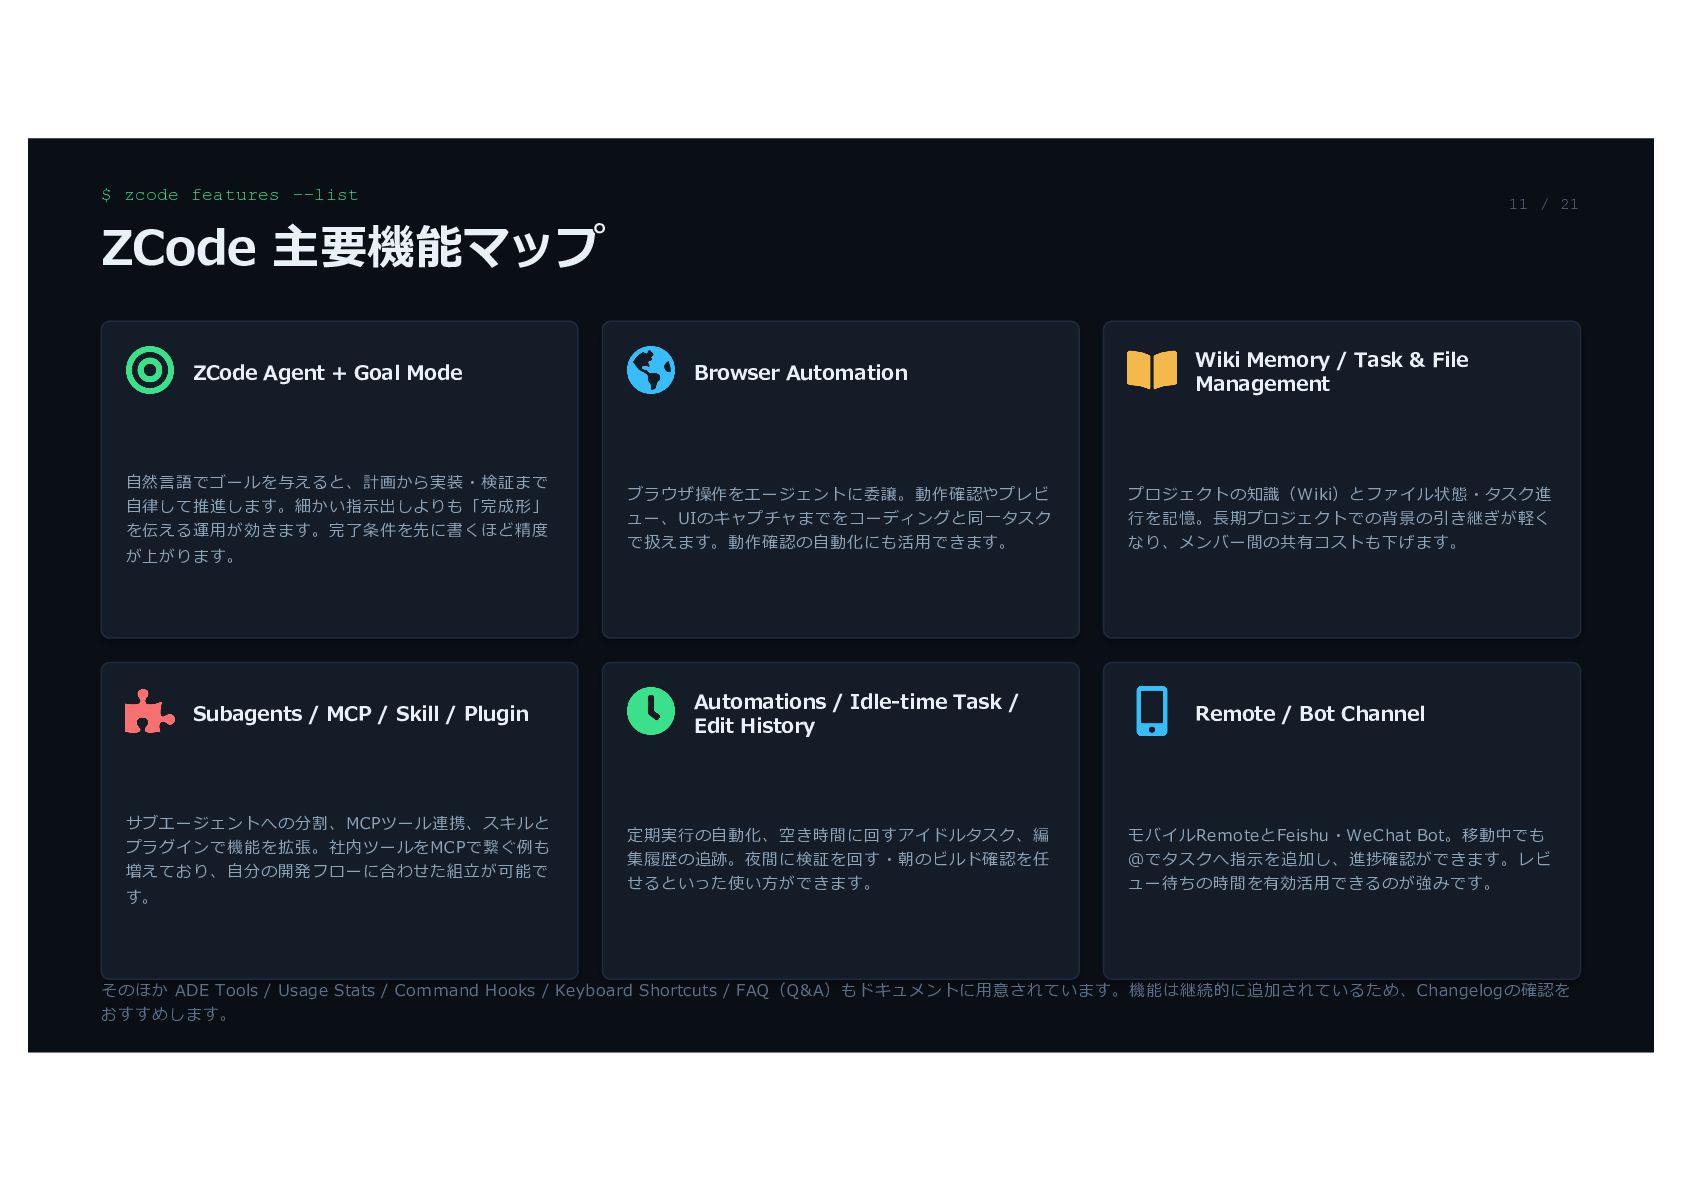
Task: Click the slide page number '11 / 21'
Action: pos(1543,204)
